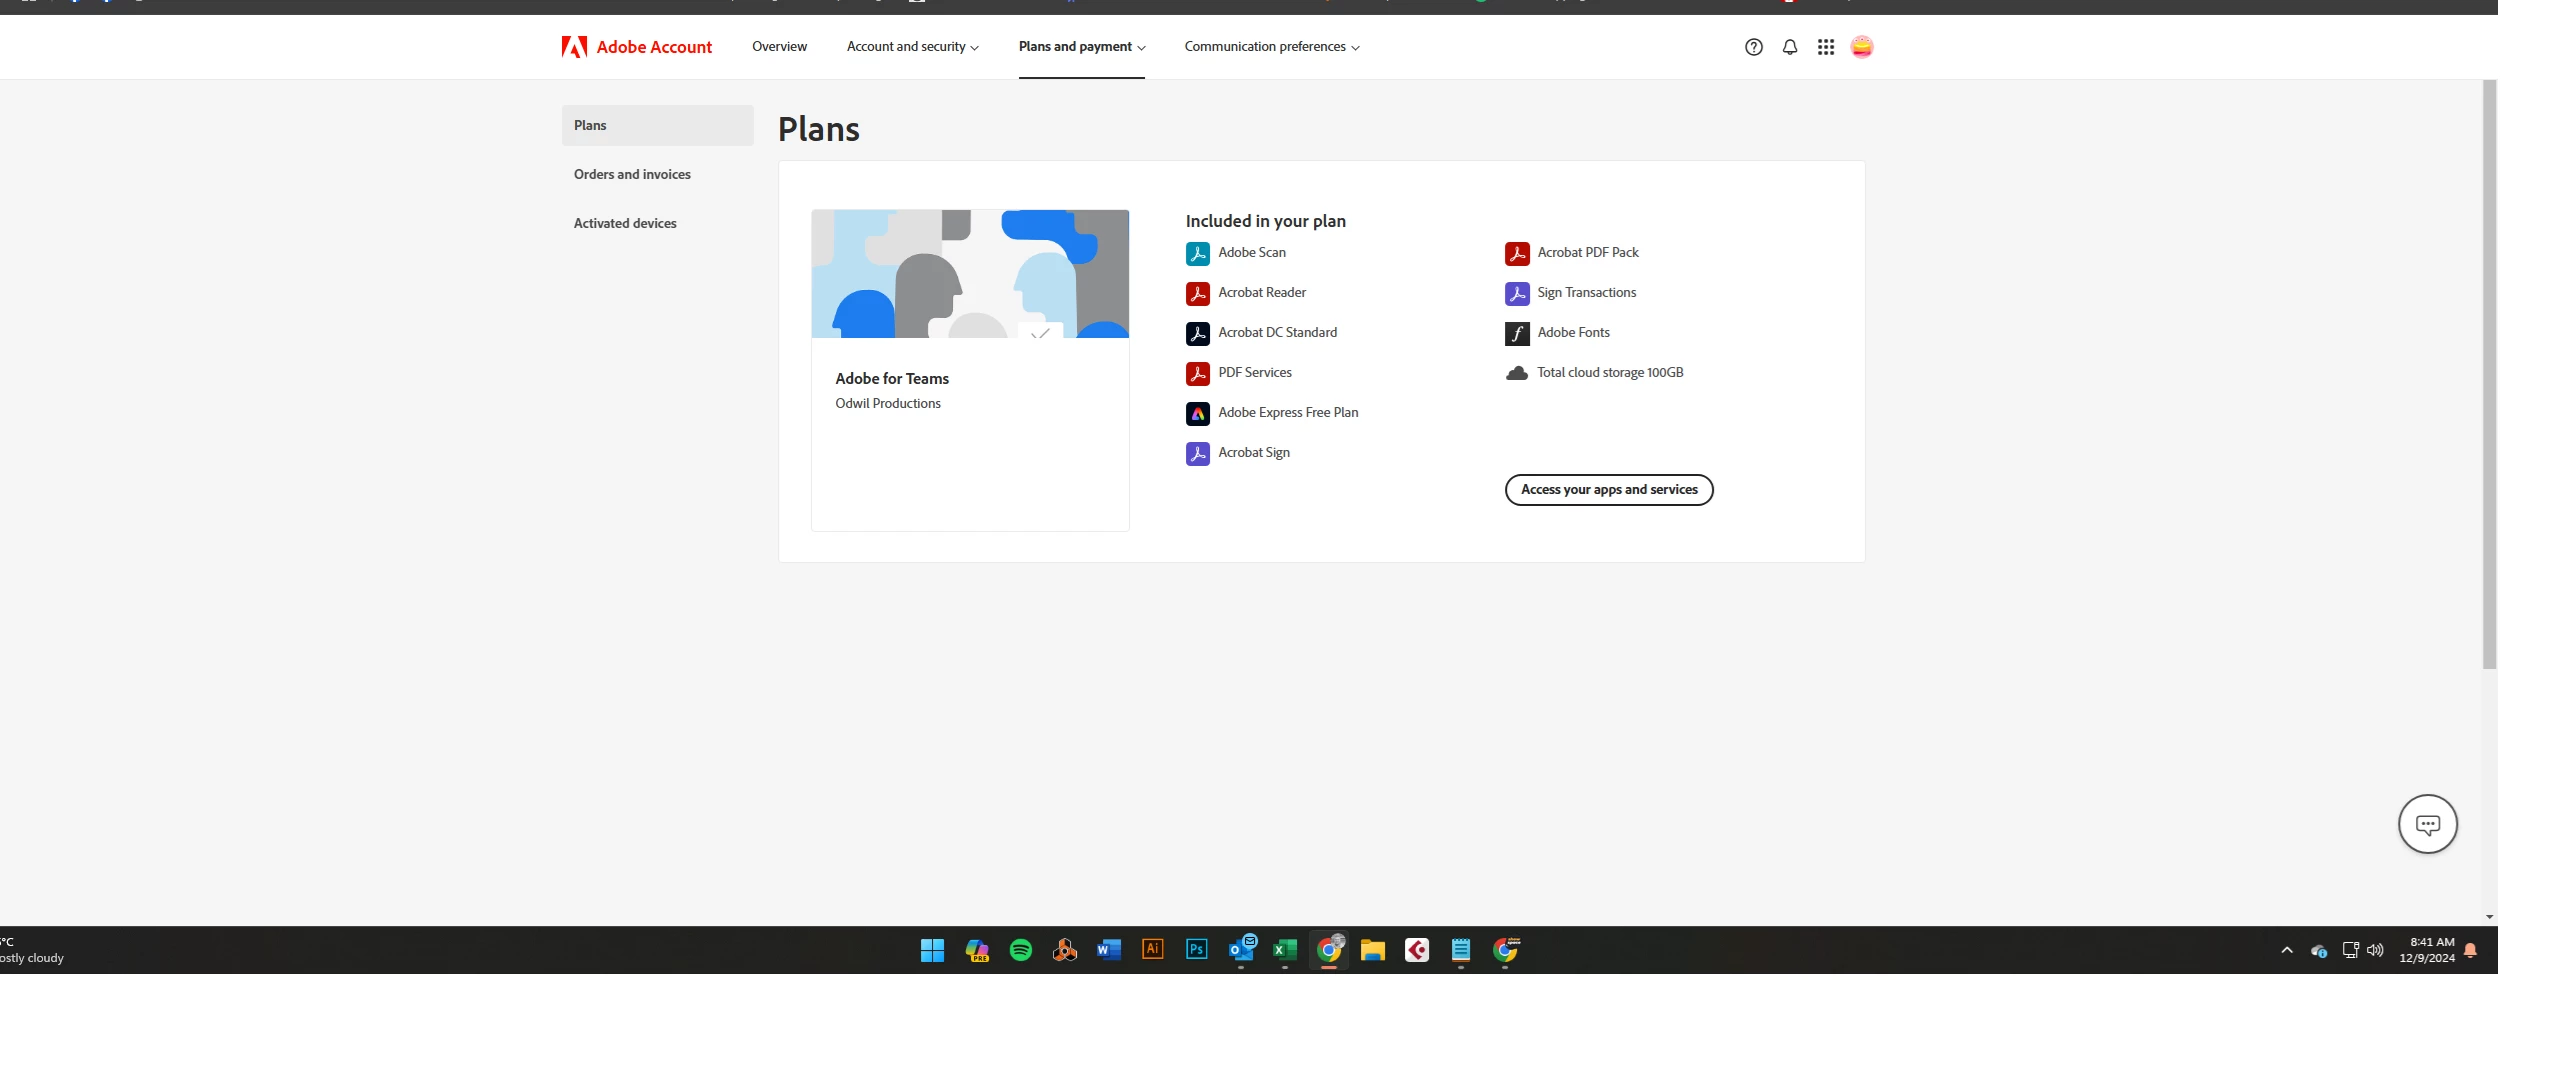Open the chat support bubble icon

click(x=2427, y=824)
